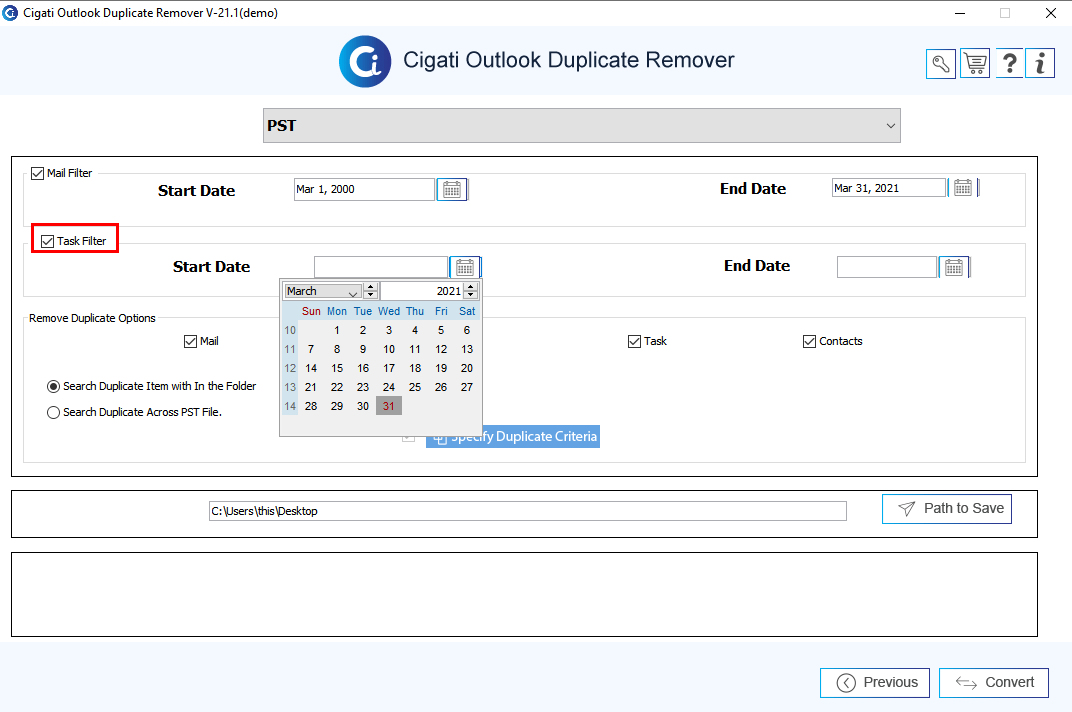Select March 12 in the calendar
The width and height of the screenshot is (1072, 712).
(x=441, y=350)
